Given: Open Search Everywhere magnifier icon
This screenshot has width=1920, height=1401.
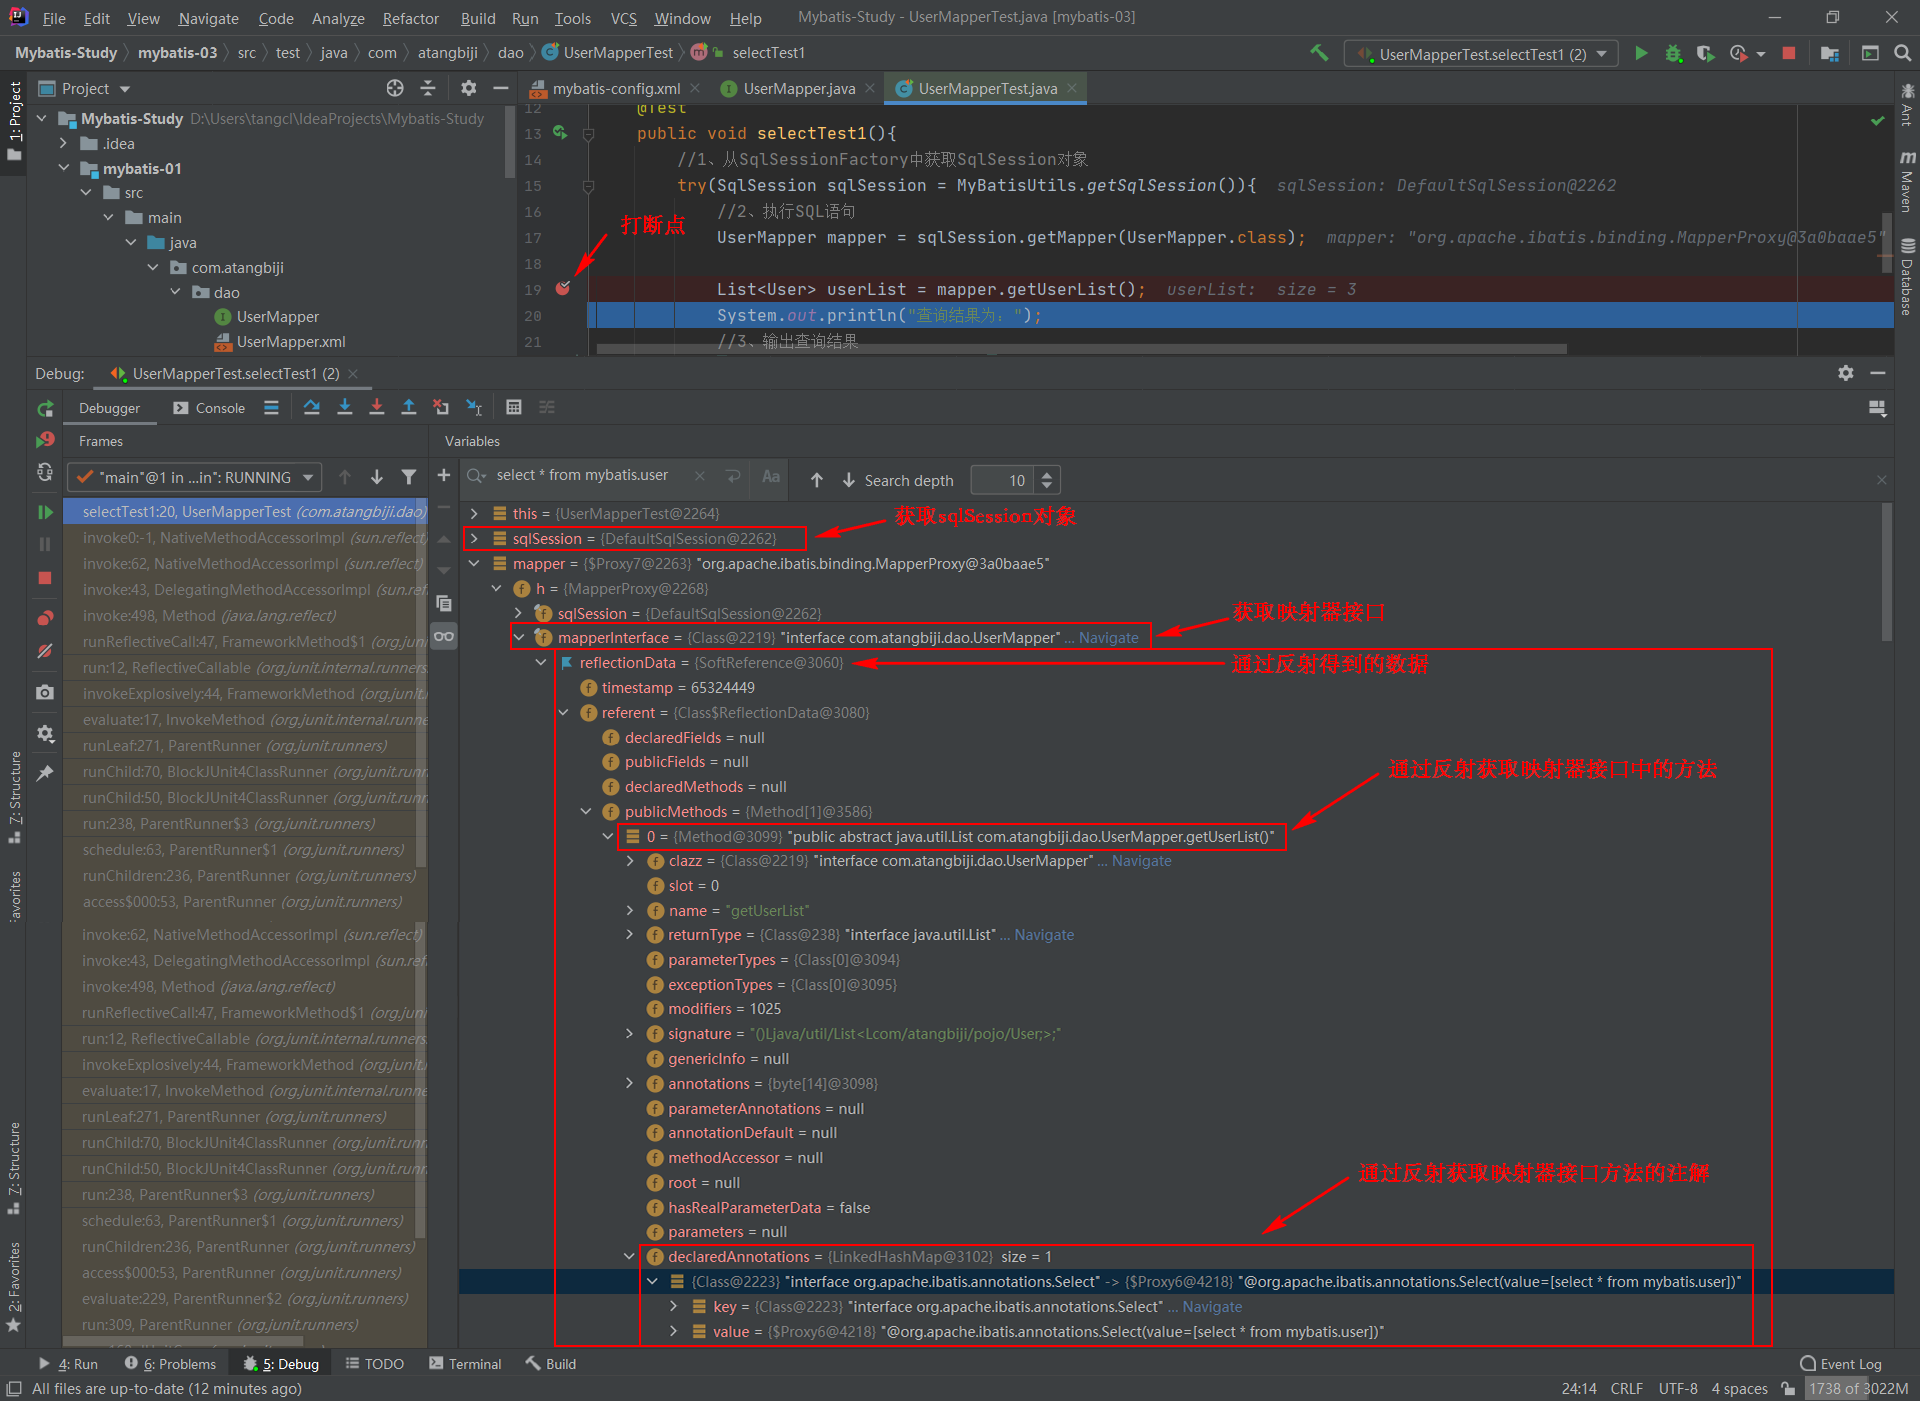Looking at the screenshot, I should pyautogui.click(x=1902, y=53).
